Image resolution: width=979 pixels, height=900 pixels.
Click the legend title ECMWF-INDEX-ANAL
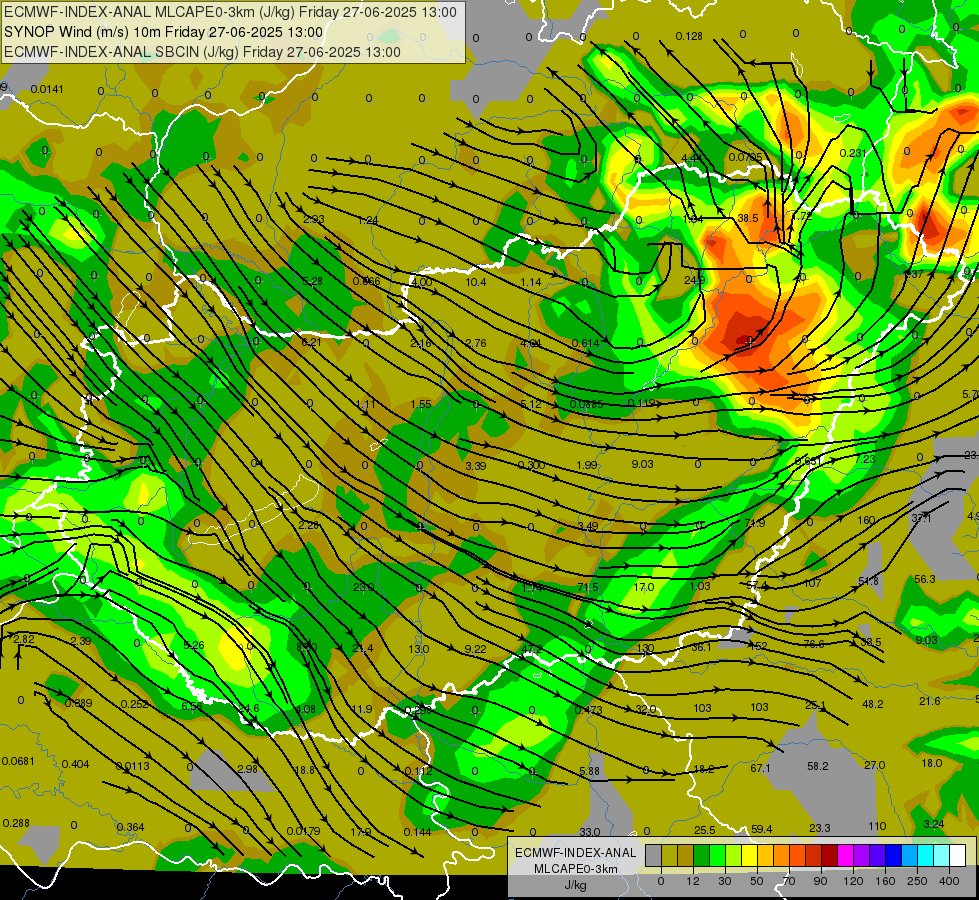[x=576, y=853]
